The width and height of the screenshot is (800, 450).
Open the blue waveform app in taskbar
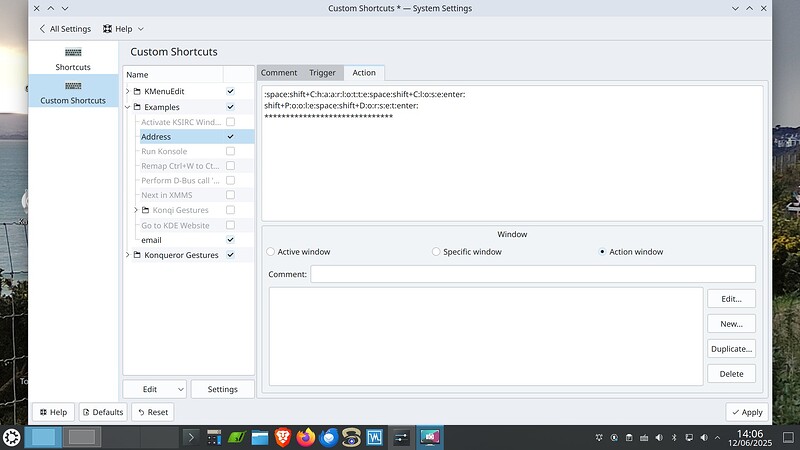(374, 437)
